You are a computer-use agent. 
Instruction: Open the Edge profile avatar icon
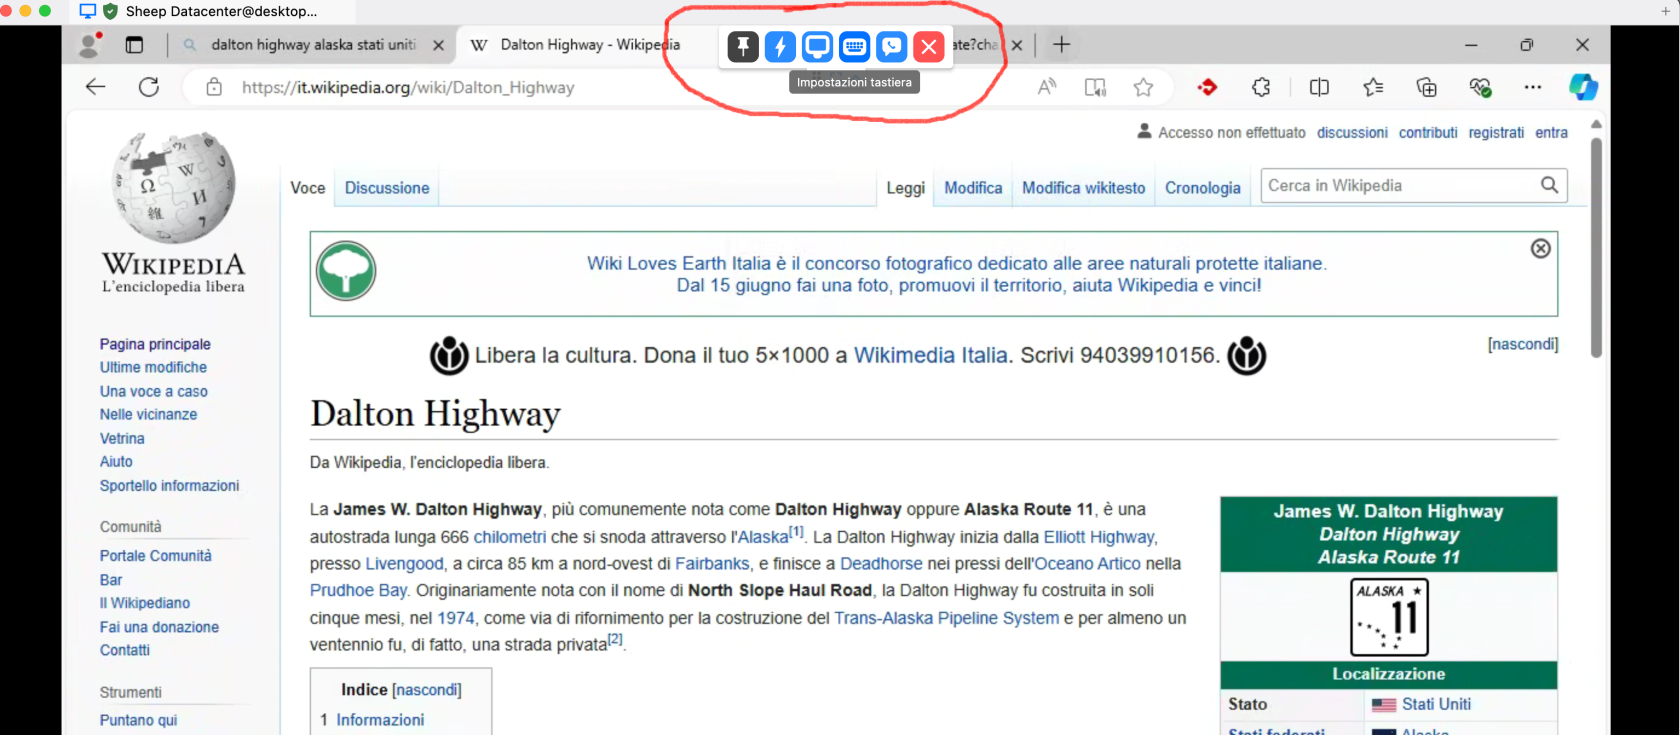[90, 44]
